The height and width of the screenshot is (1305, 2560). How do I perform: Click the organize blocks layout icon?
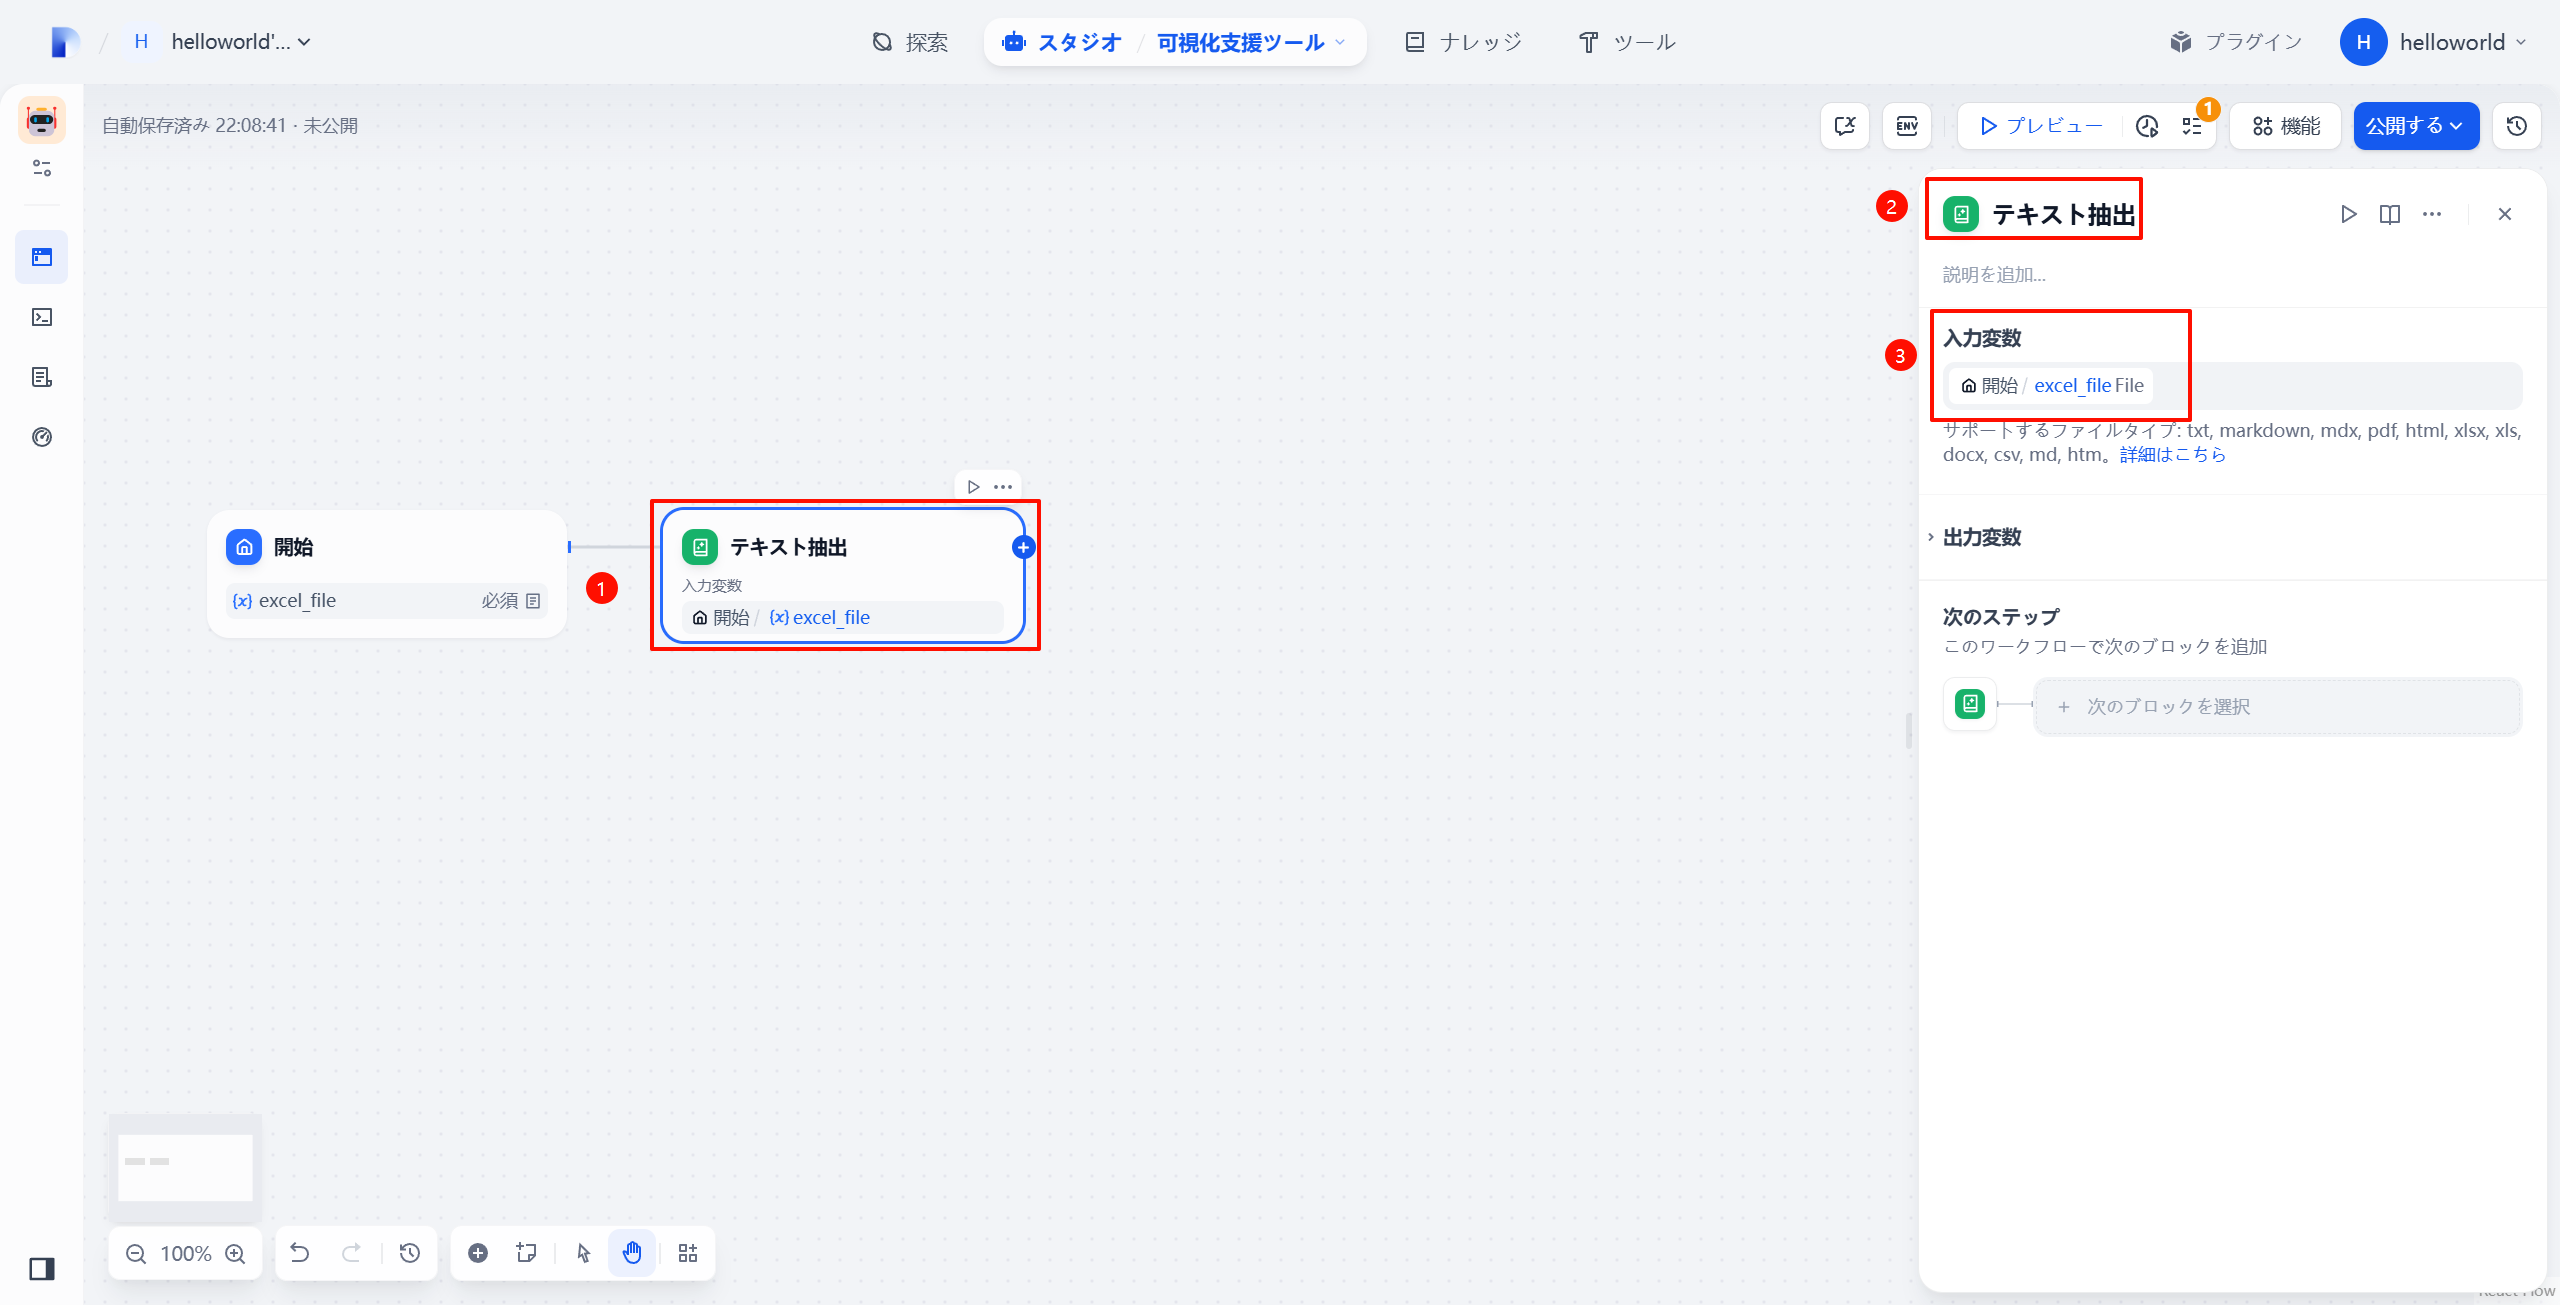[688, 1253]
